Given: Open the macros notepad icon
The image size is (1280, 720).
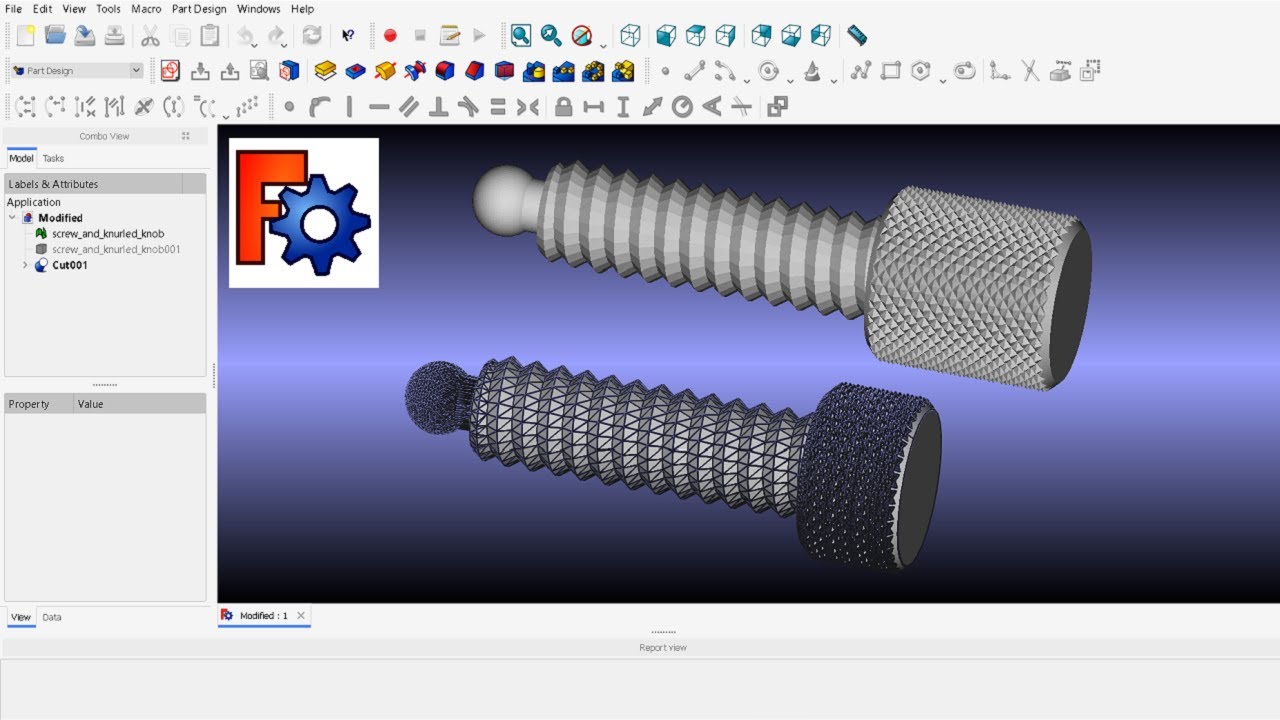Looking at the screenshot, I should [x=450, y=36].
